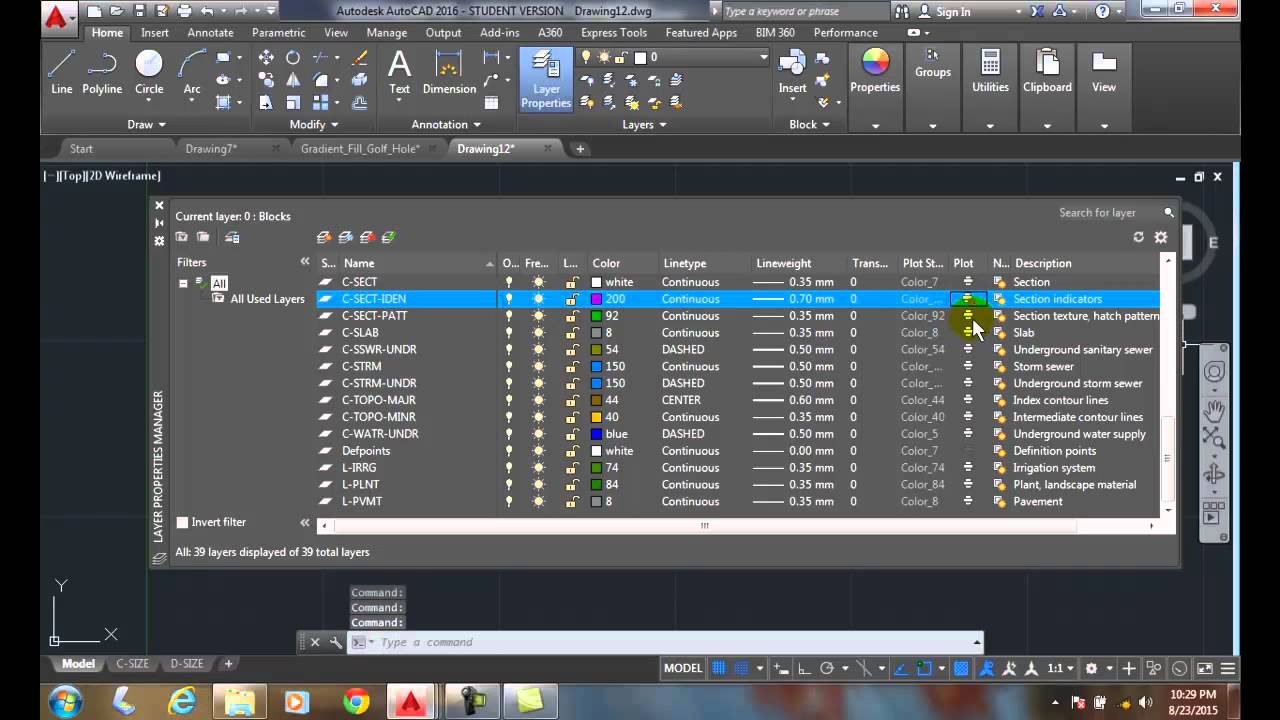Image resolution: width=1280 pixels, height=720 pixels.
Task: Click the blue color swatch for C-WATR-UNDR
Action: (597, 434)
